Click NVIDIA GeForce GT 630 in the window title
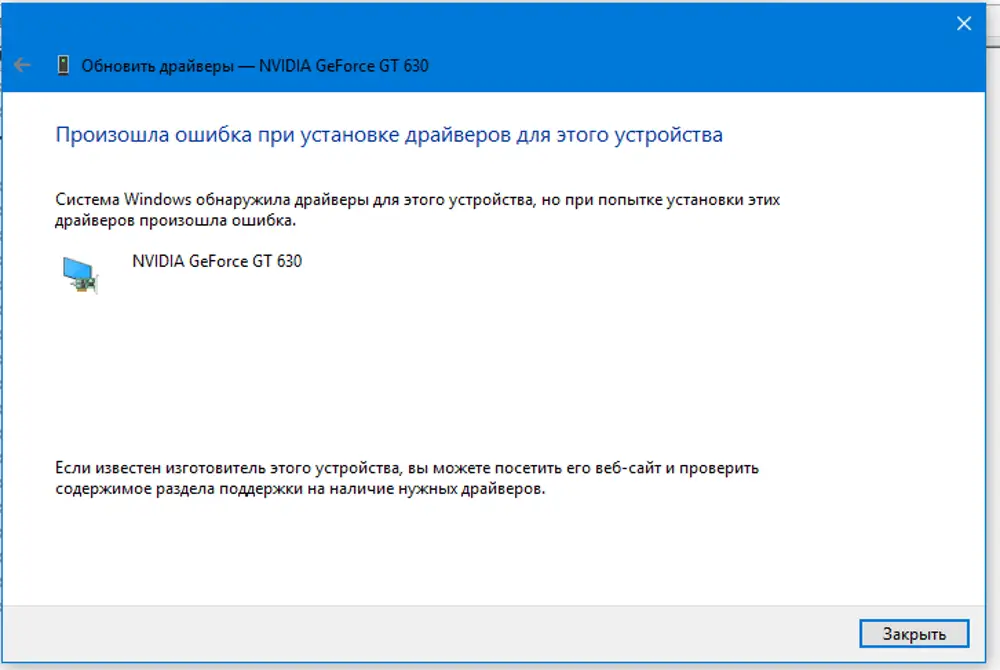 pos(344,66)
